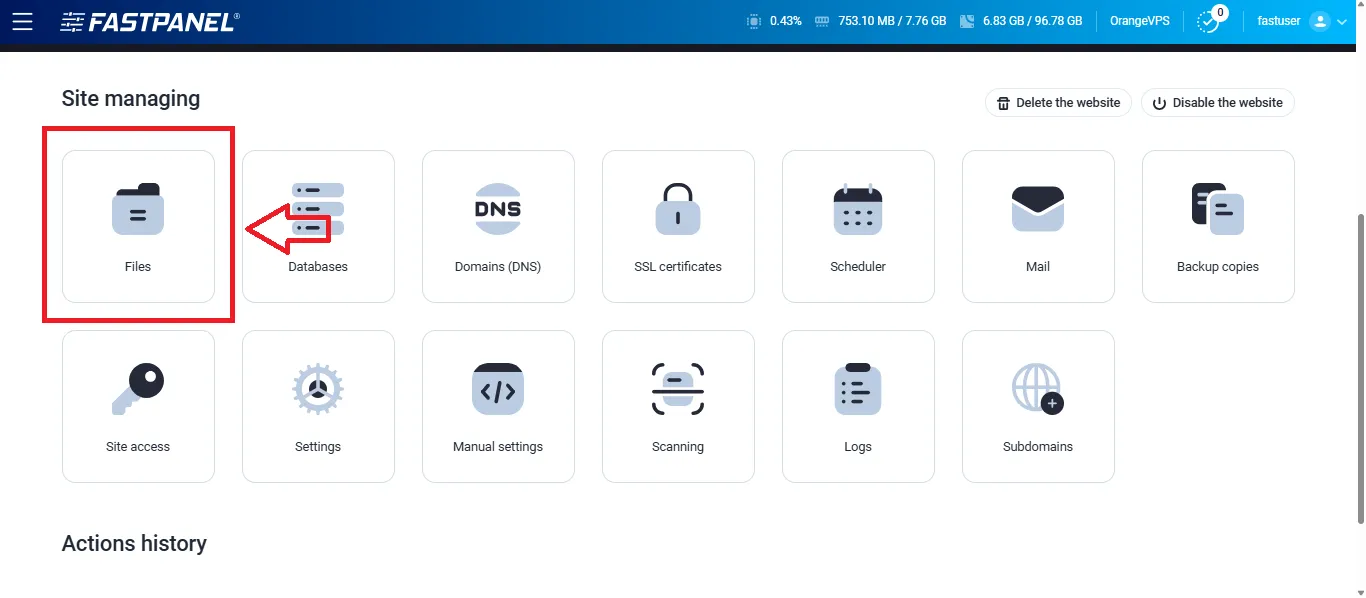Open Site access key tile
1366x598 pixels.
(x=138, y=406)
